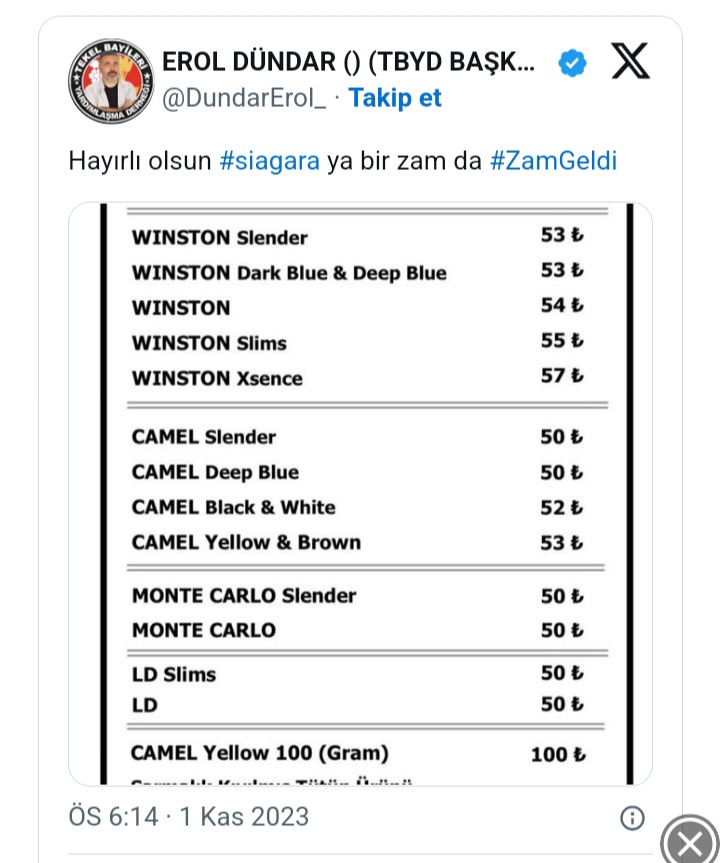Click the CAMEL Yellow & Brown row

click(358, 543)
